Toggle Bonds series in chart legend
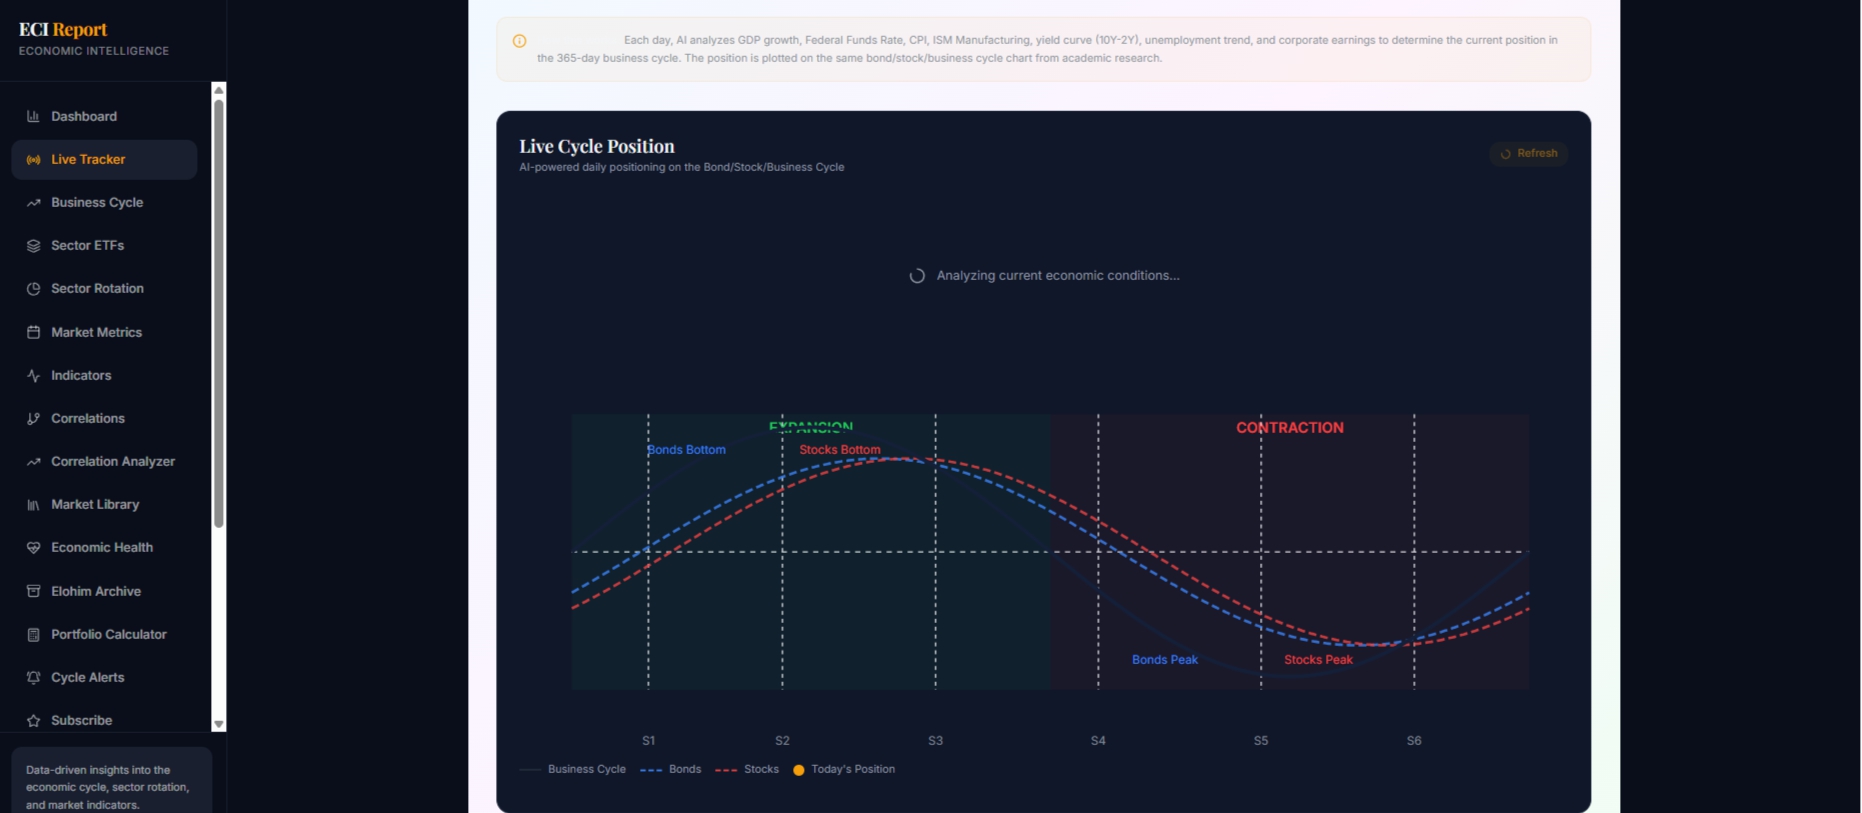This screenshot has height=813, width=1862. (671, 769)
